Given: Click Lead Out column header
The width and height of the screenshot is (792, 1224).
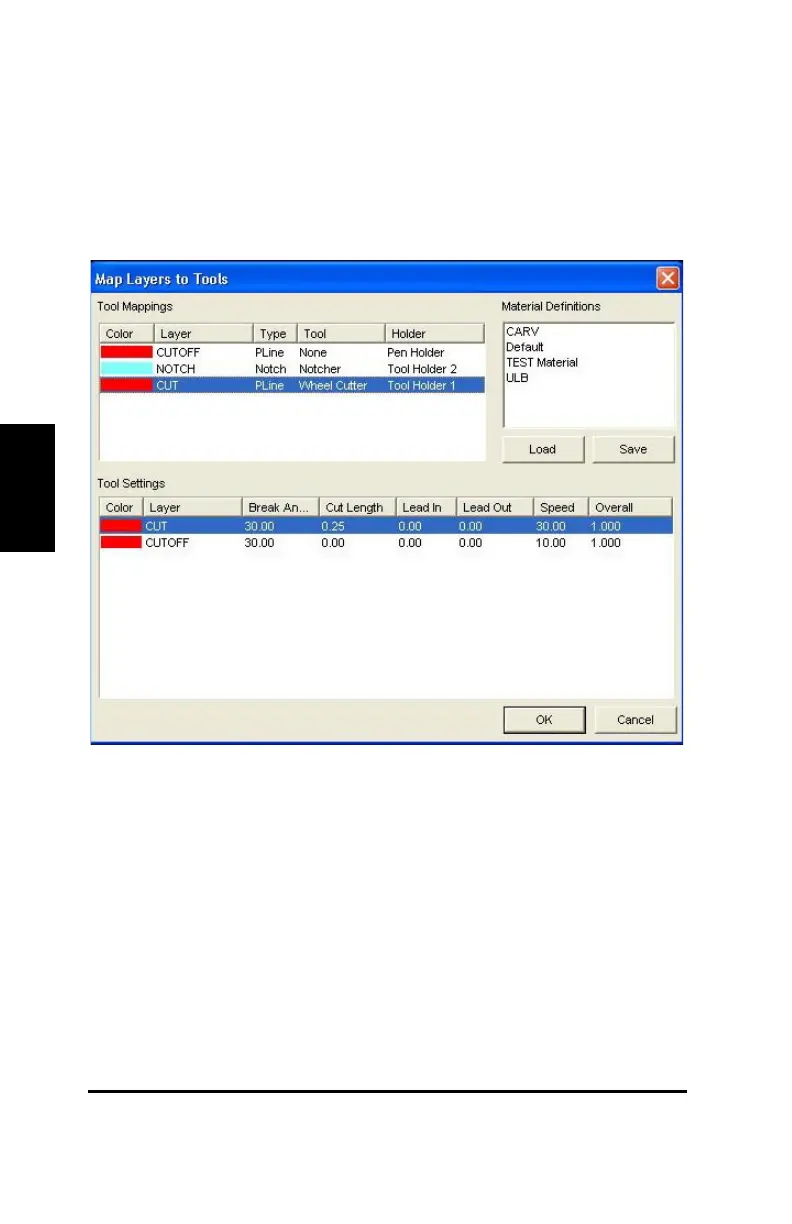Looking at the screenshot, I should 494,508.
